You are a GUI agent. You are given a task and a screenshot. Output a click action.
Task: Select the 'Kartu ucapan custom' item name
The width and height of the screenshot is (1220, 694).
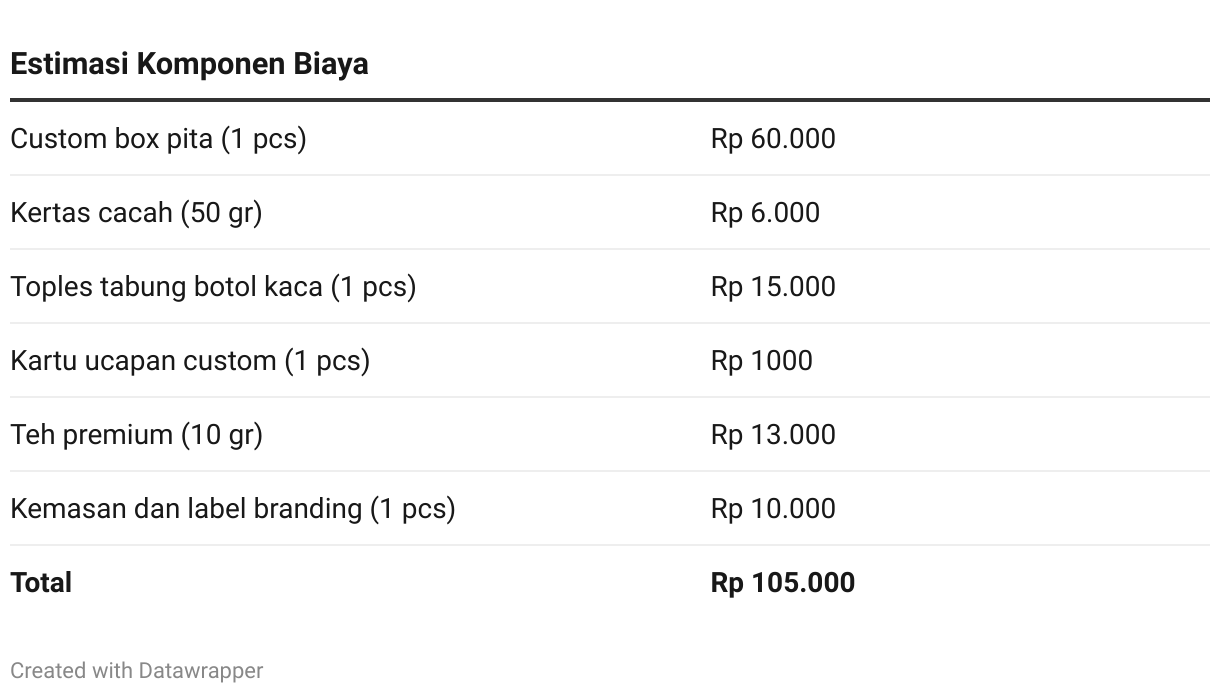pos(143,360)
